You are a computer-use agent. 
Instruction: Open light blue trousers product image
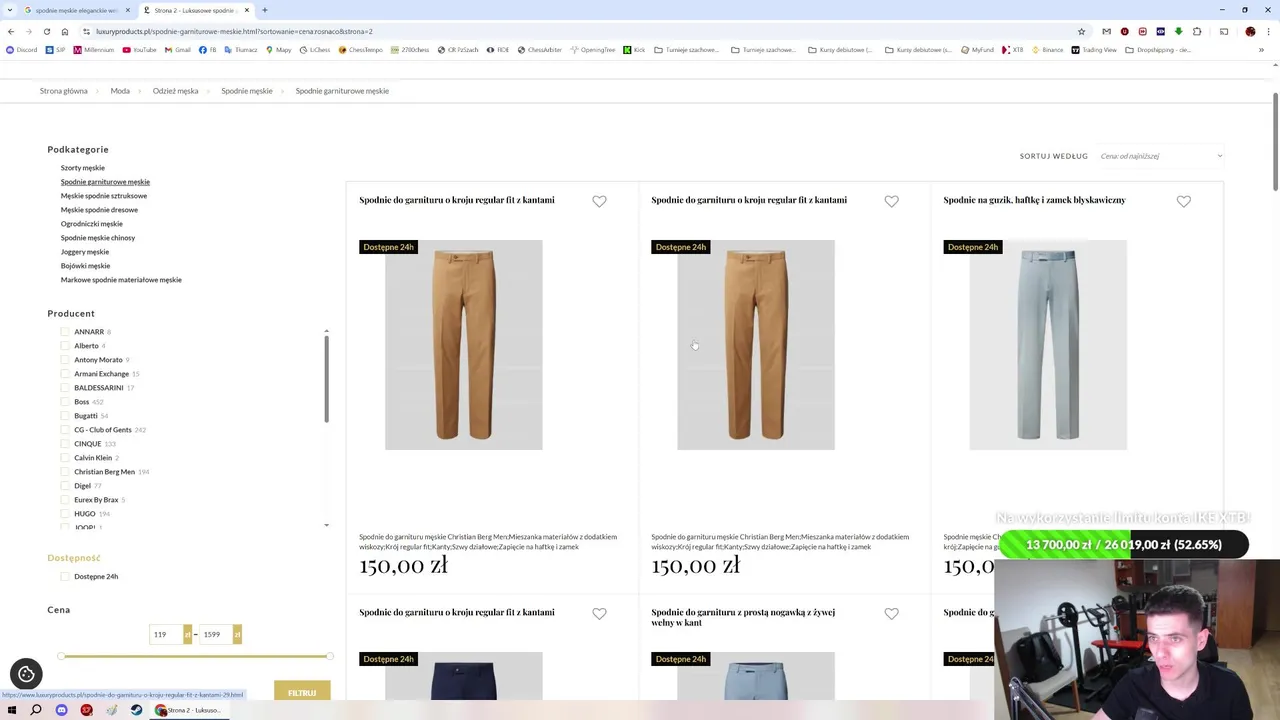(x=1048, y=345)
